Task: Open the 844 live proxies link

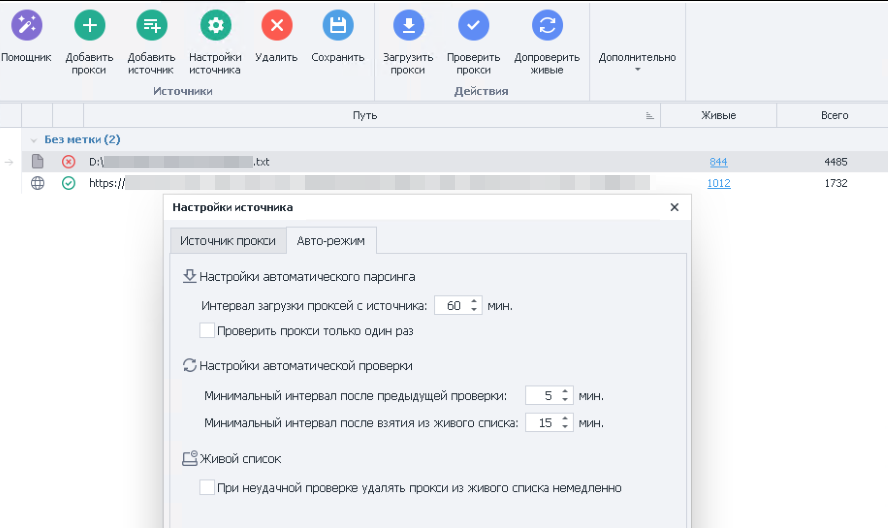Action: click(x=718, y=162)
